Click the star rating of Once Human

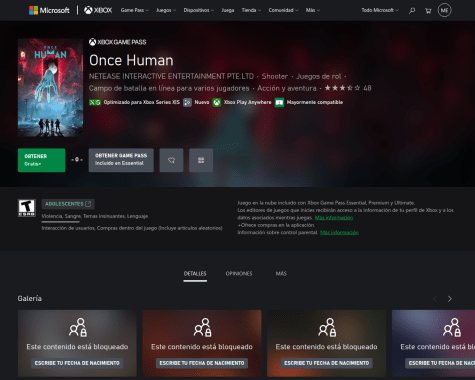[x=343, y=88]
